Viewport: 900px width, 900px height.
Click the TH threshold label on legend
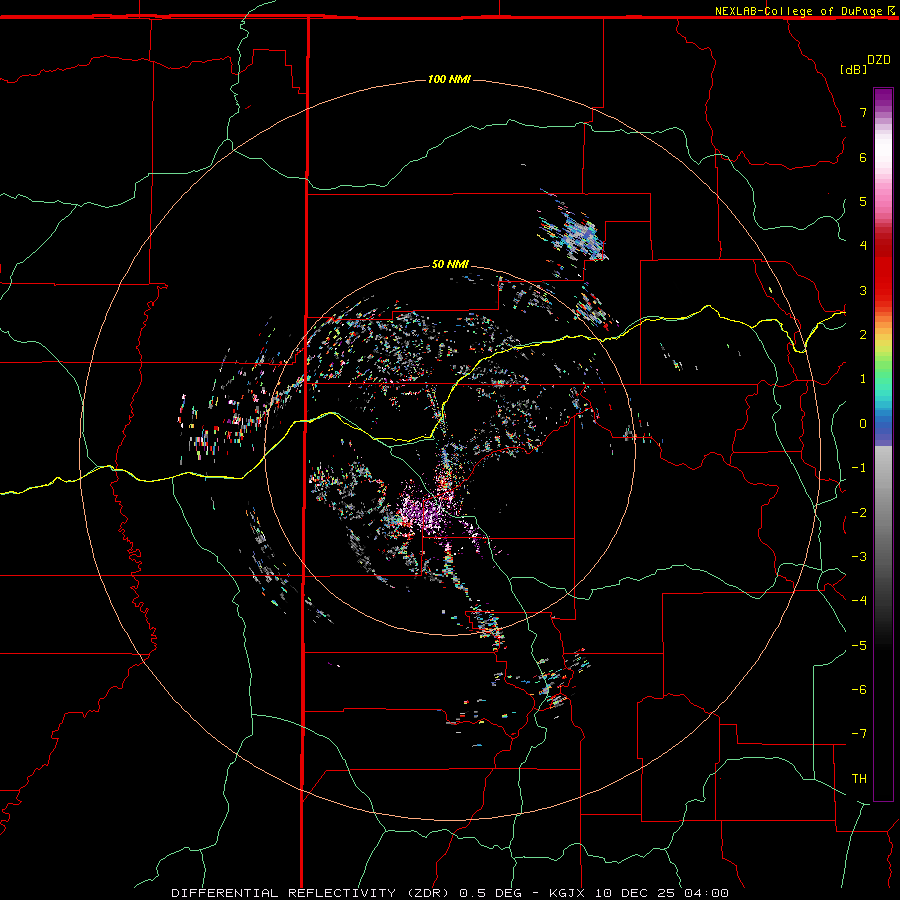[x=859, y=779]
